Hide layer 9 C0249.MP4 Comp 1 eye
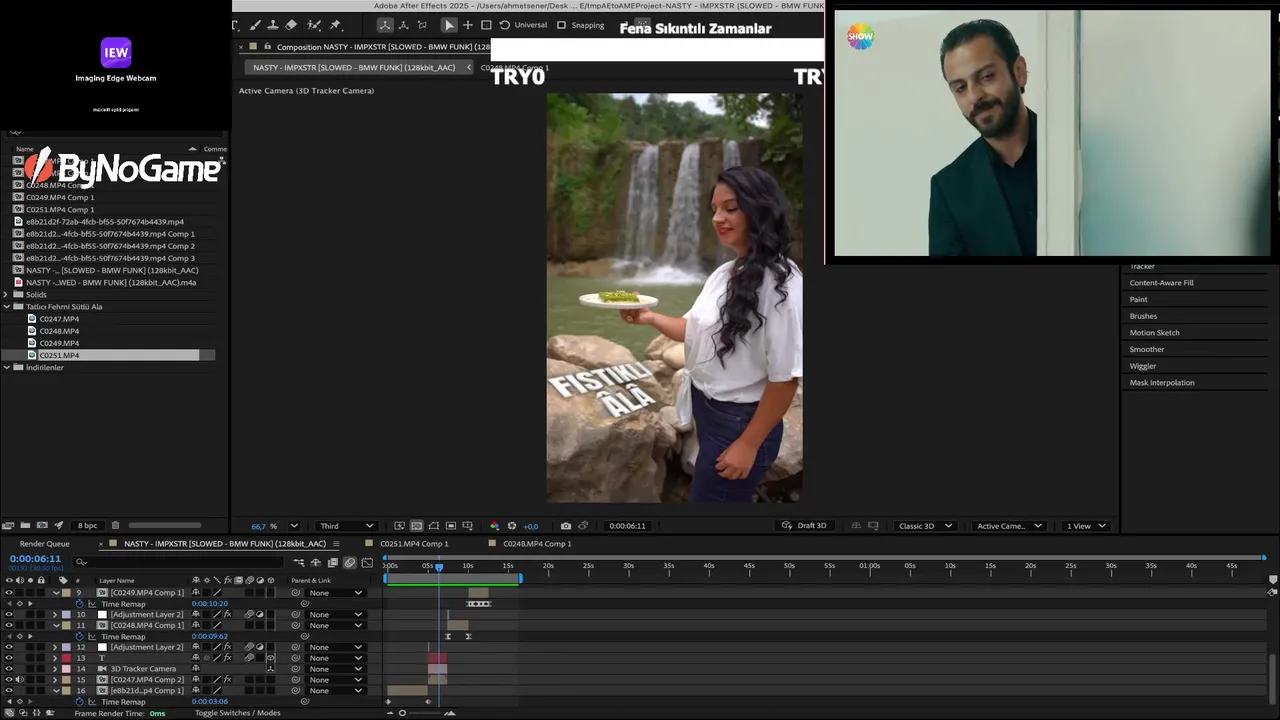Image resolution: width=1280 pixels, height=720 pixels. tap(9, 593)
